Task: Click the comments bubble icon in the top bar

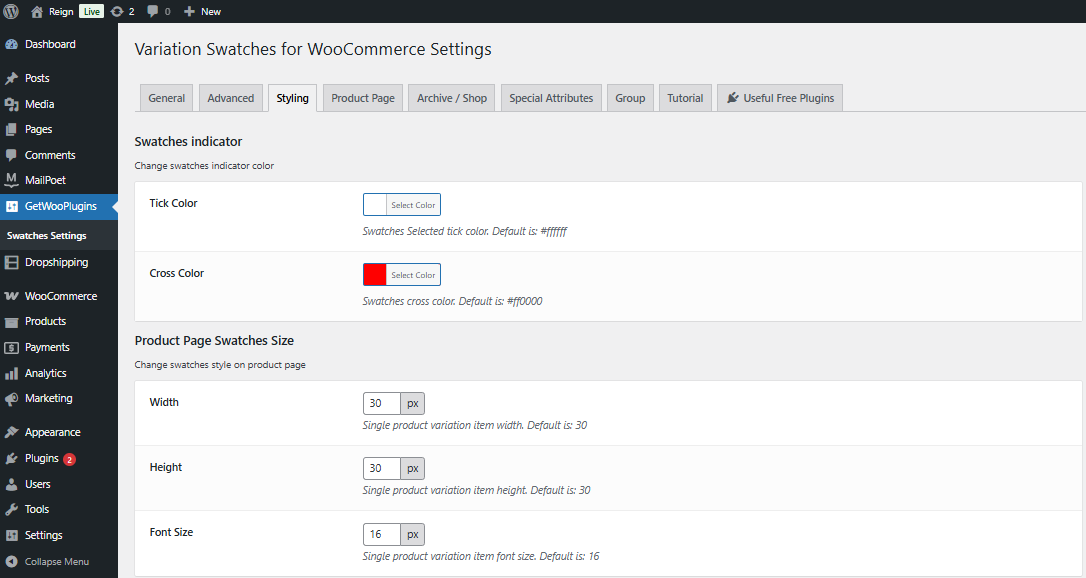Action: [x=151, y=11]
